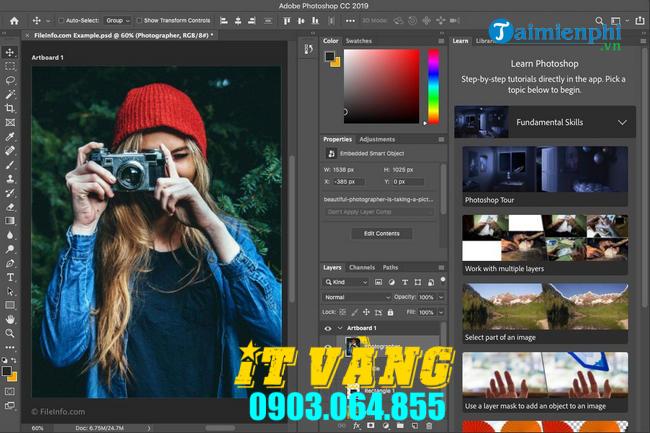
Task: Select the Frame tool
Action: tap(10, 123)
